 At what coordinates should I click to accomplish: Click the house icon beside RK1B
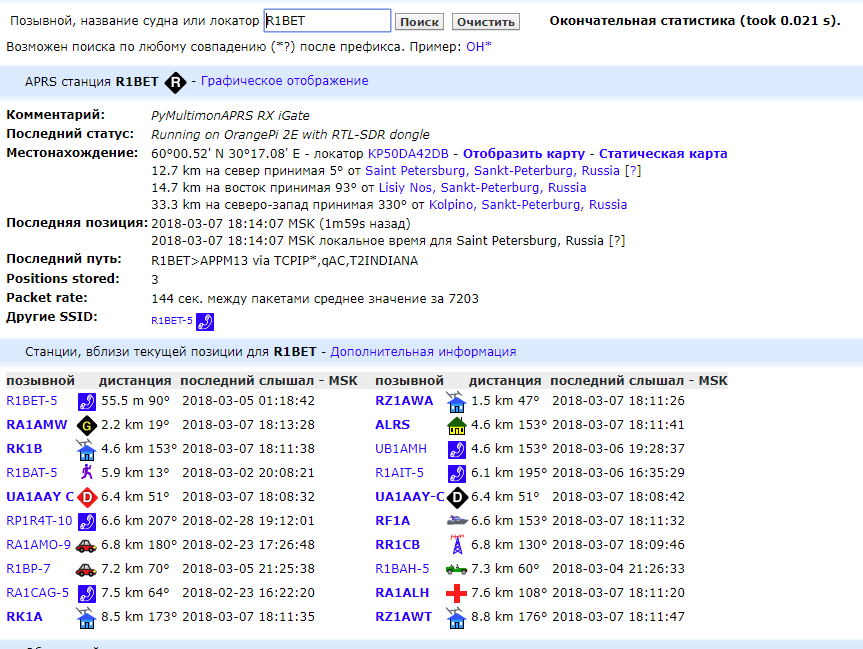pos(87,449)
